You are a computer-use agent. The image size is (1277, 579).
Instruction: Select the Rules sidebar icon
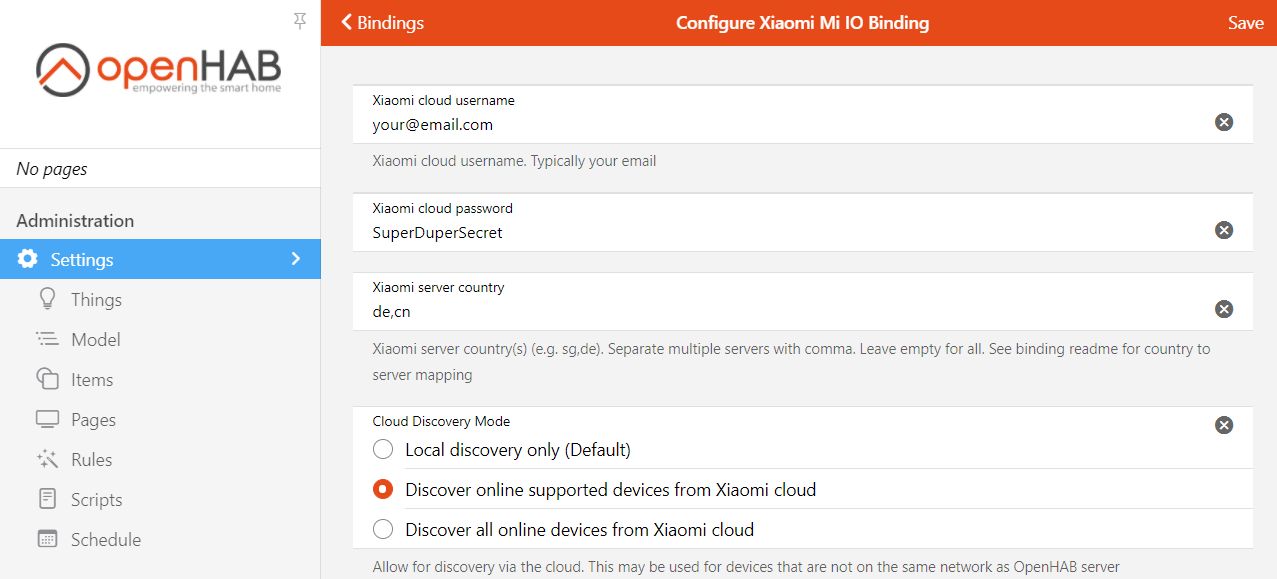pyautogui.click(x=47, y=459)
